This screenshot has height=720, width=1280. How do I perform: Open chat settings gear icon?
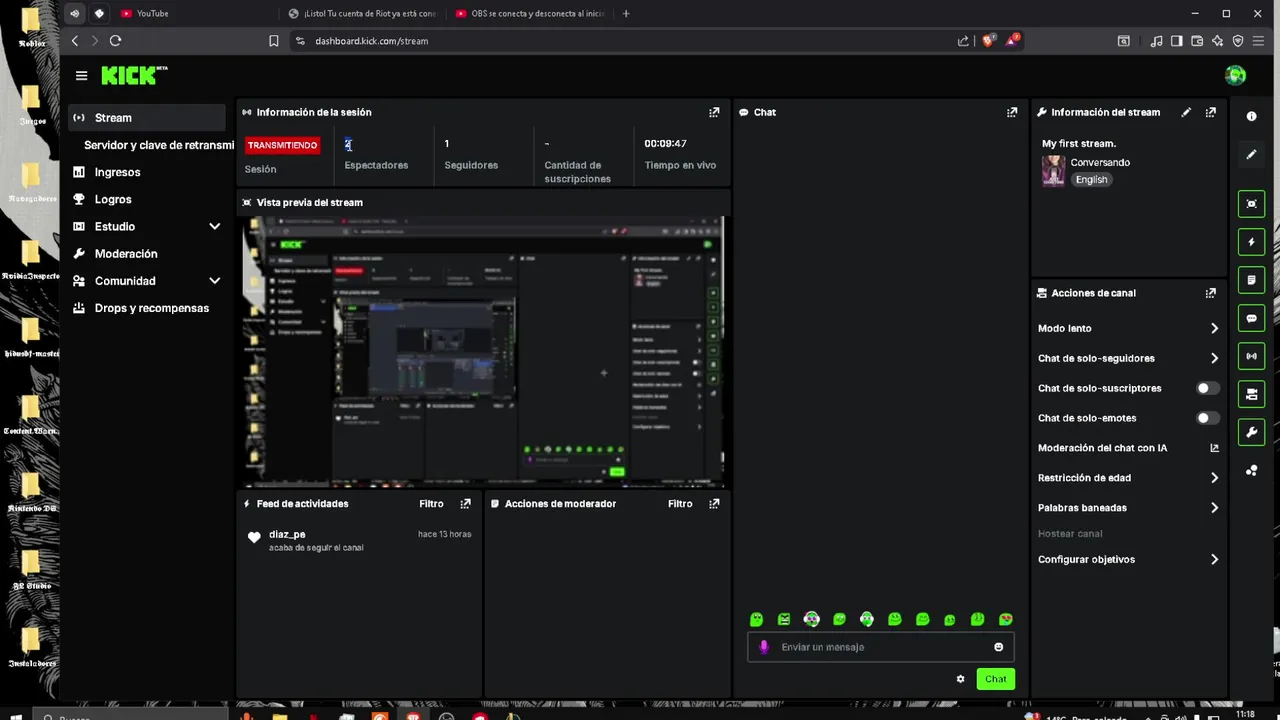[x=960, y=679]
